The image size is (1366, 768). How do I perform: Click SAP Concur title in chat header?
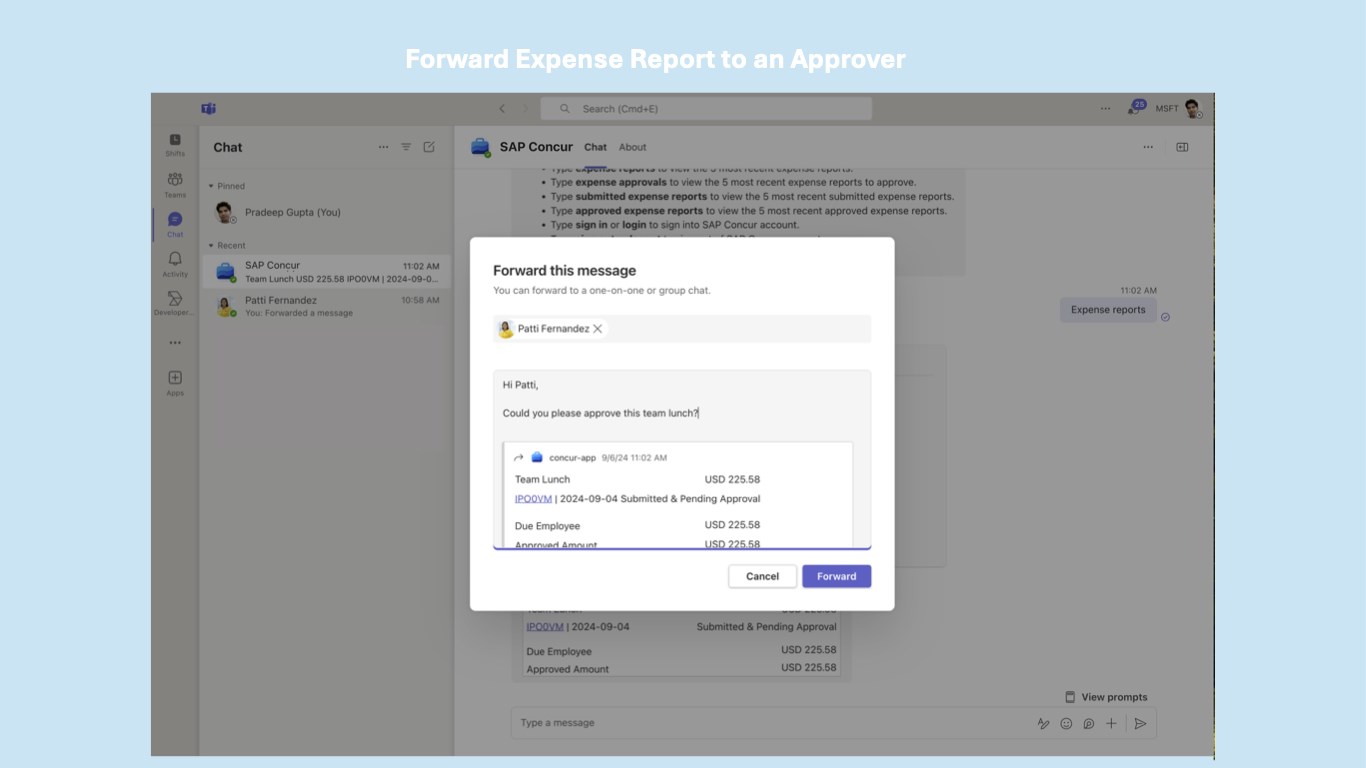click(x=536, y=147)
